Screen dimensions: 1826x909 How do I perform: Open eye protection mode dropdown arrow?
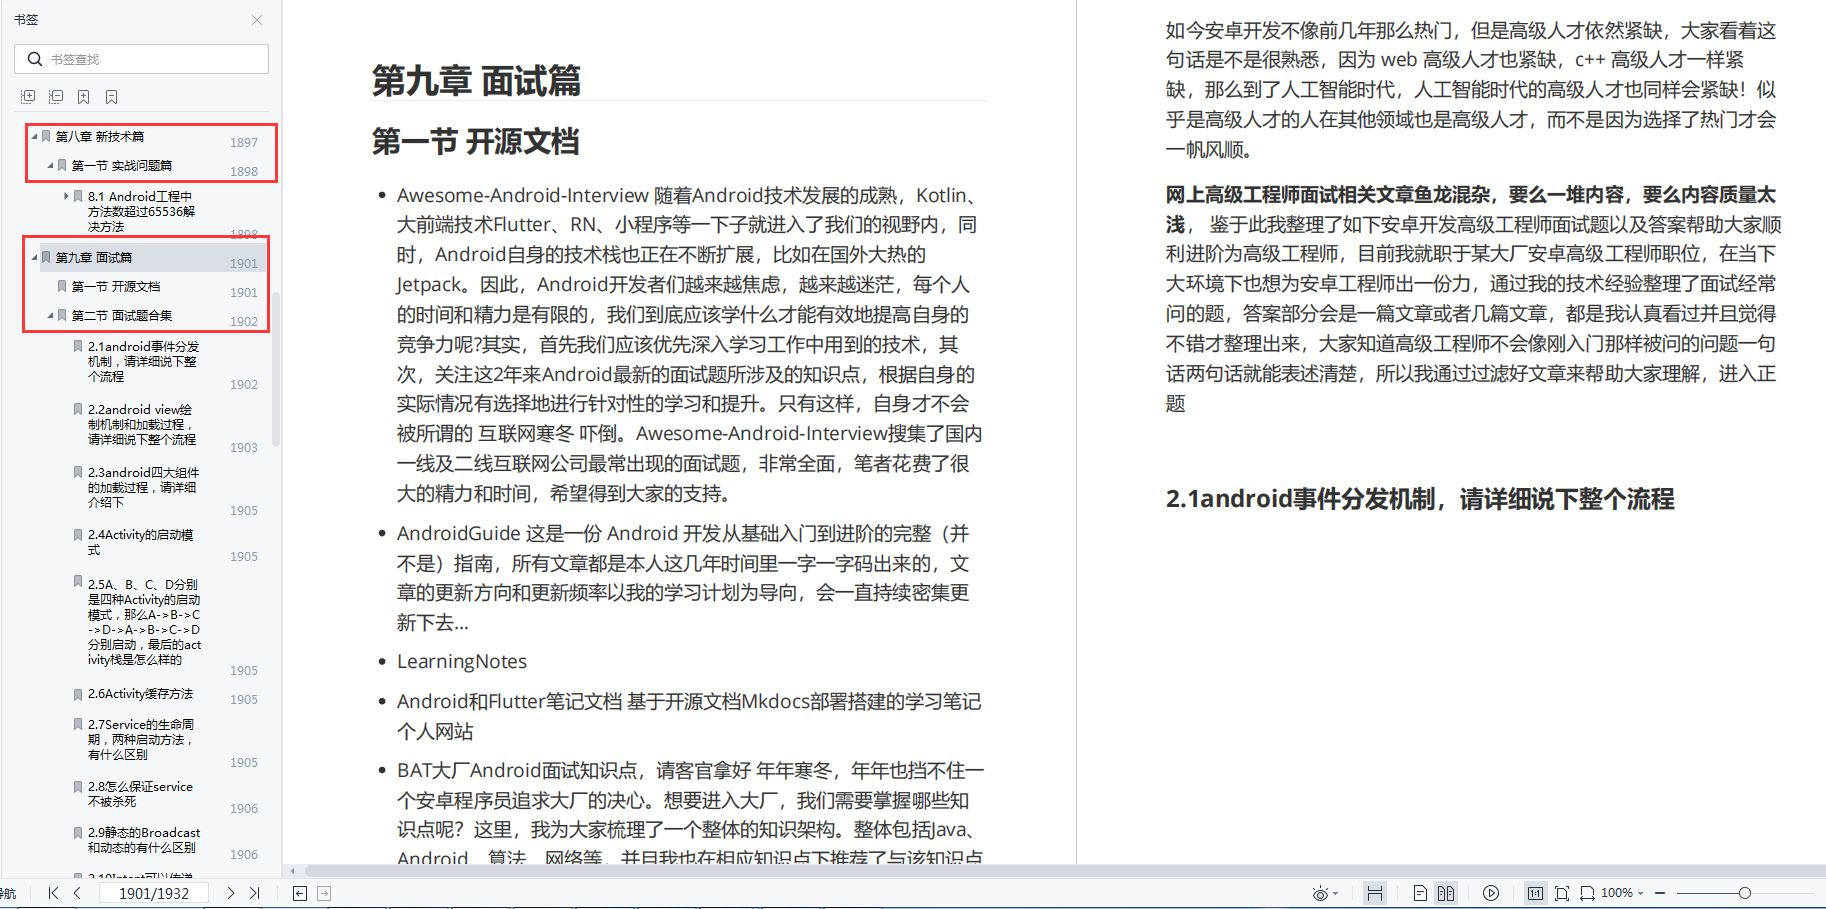pyautogui.click(x=1336, y=894)
